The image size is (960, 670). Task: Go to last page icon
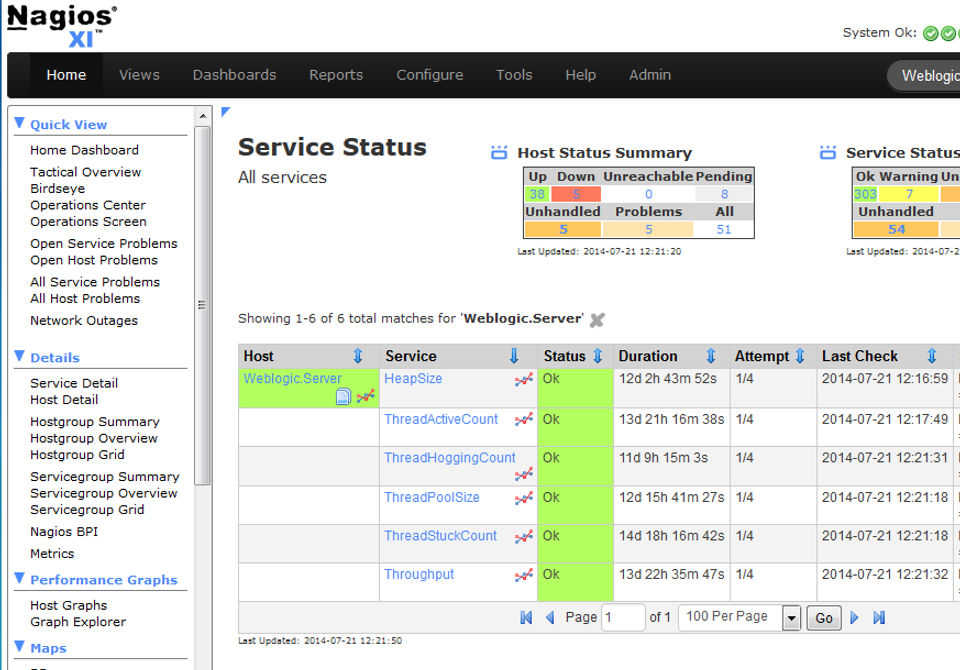pyautogui.click(x=879, y=617)
